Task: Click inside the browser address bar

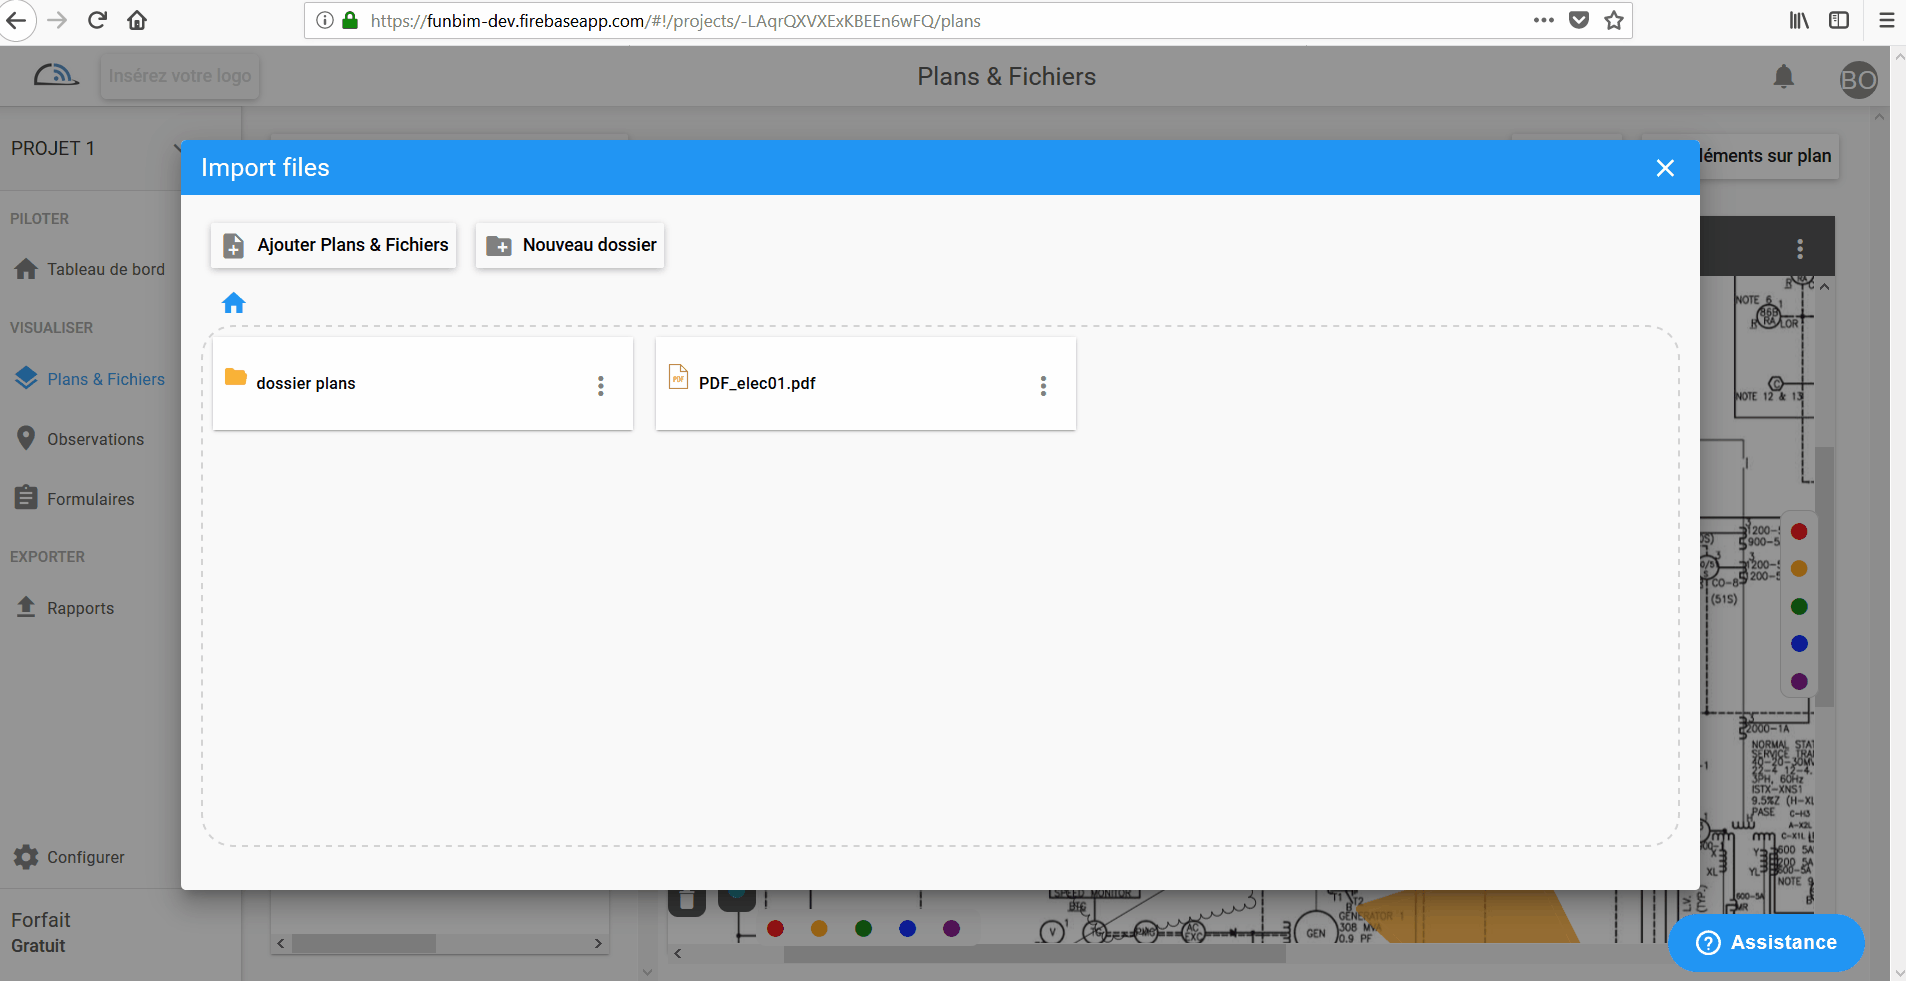Action: pos(900,20)
